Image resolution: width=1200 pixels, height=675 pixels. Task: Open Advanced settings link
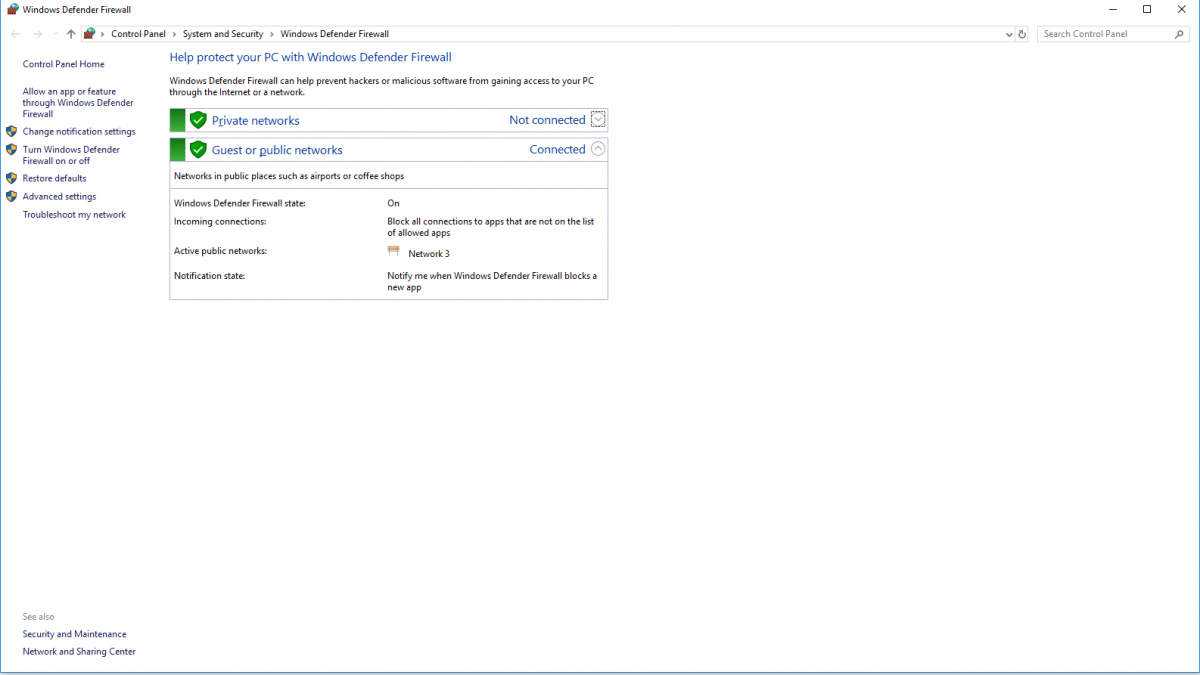pyautogui.click(x=60, y=197)
